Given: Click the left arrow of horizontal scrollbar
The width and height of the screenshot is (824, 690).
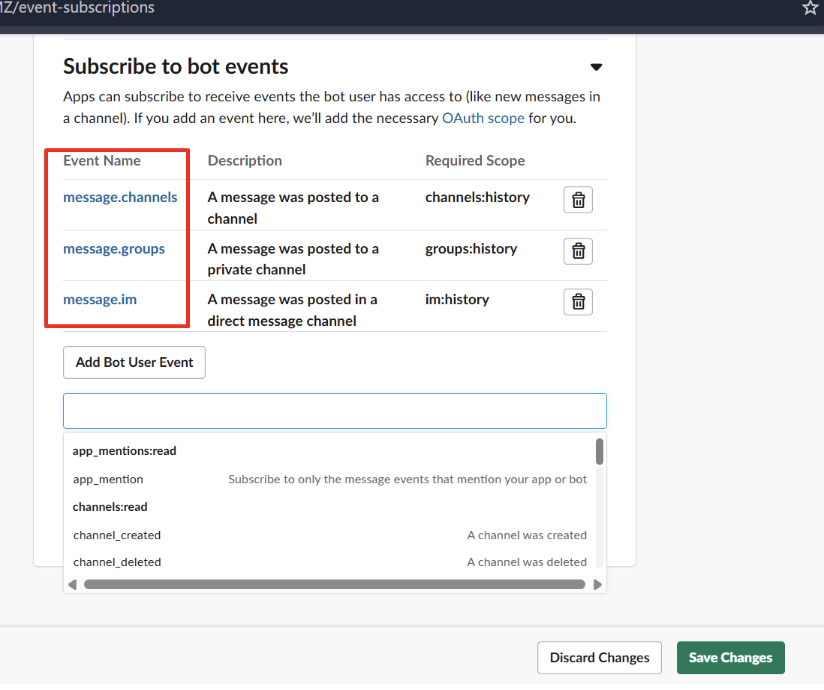Looking at the screenshot, I should coord(73,584).
